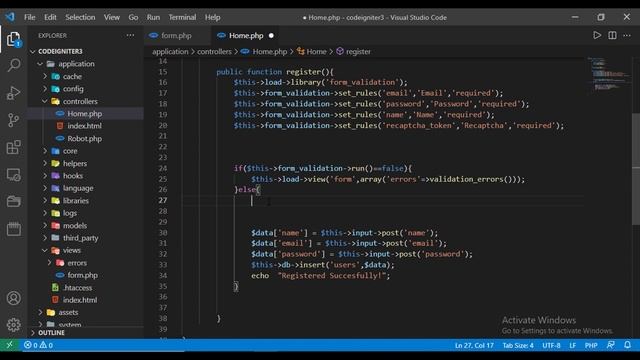Open the Help menu
Viewport: 640px width, 360px height.
pos(212,17)
